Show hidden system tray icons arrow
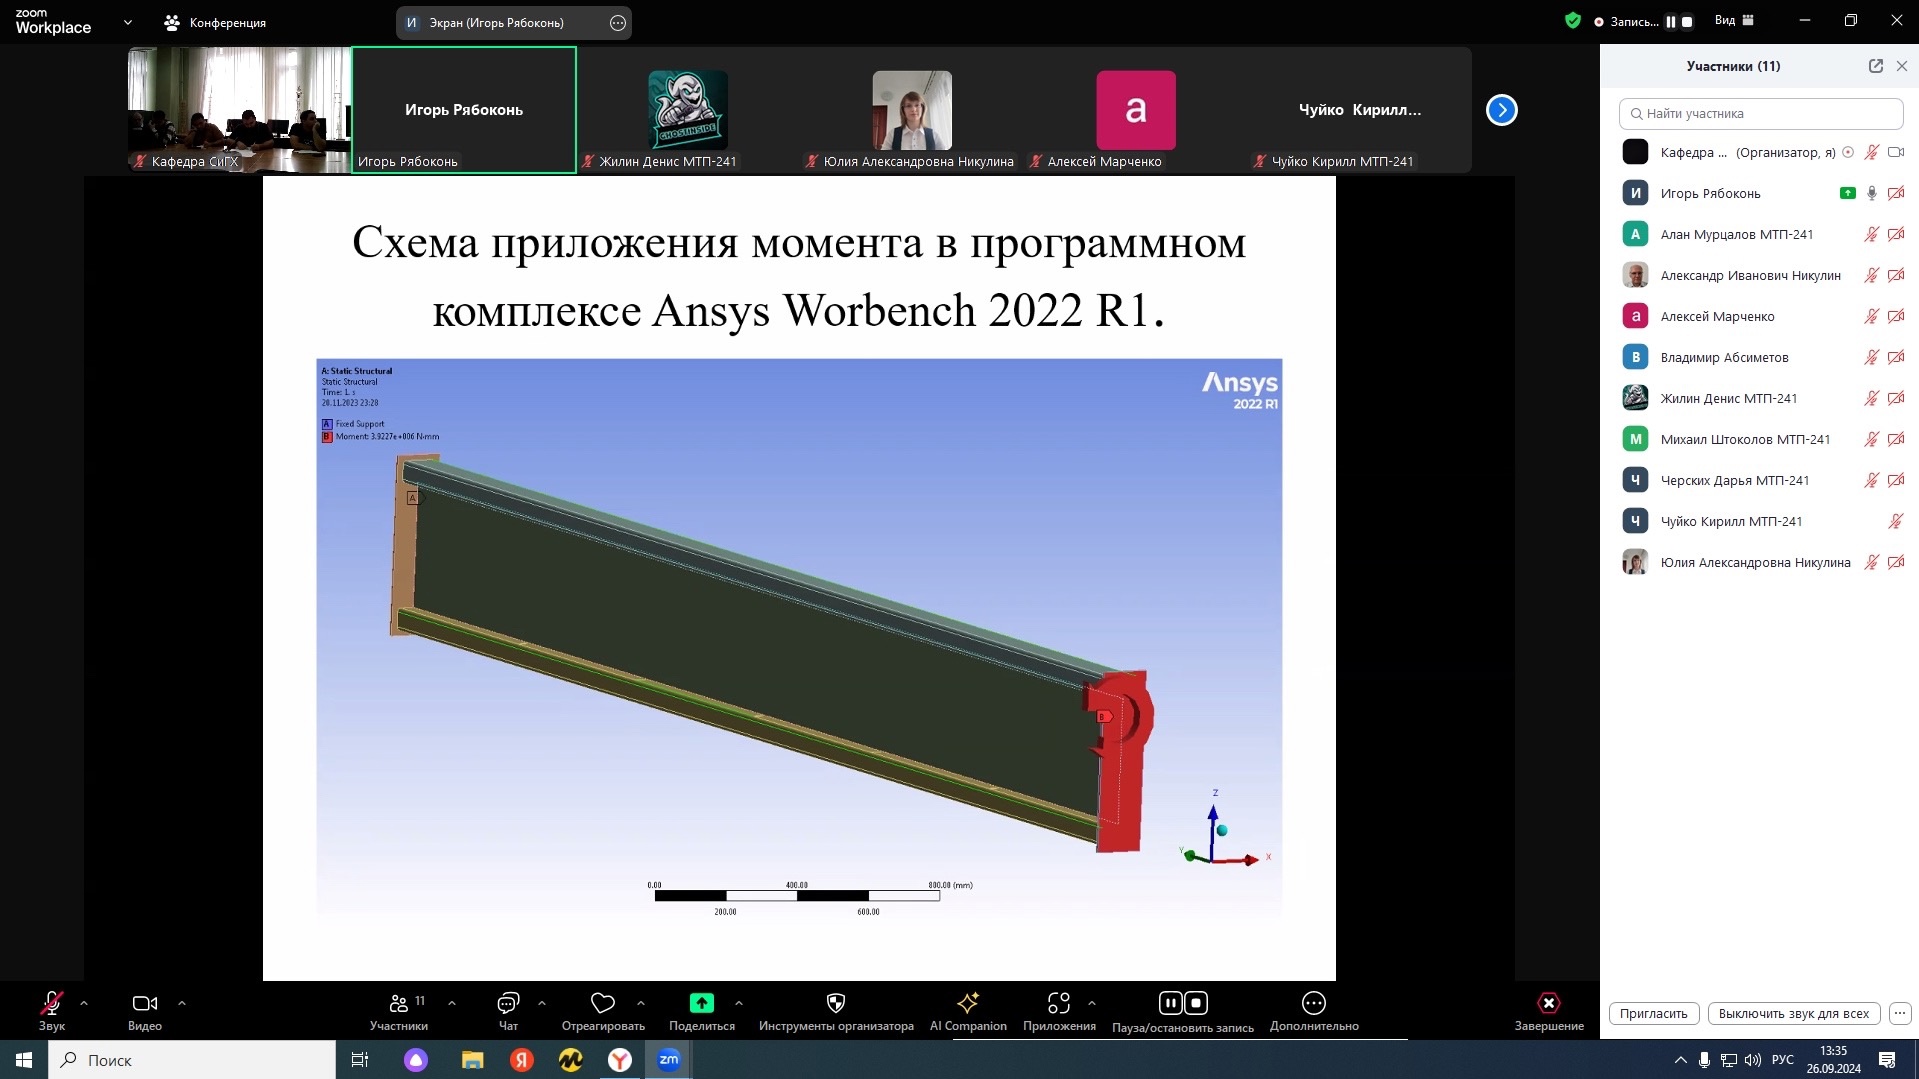This screenshot has height=1079, width=1919. 1680,1060
